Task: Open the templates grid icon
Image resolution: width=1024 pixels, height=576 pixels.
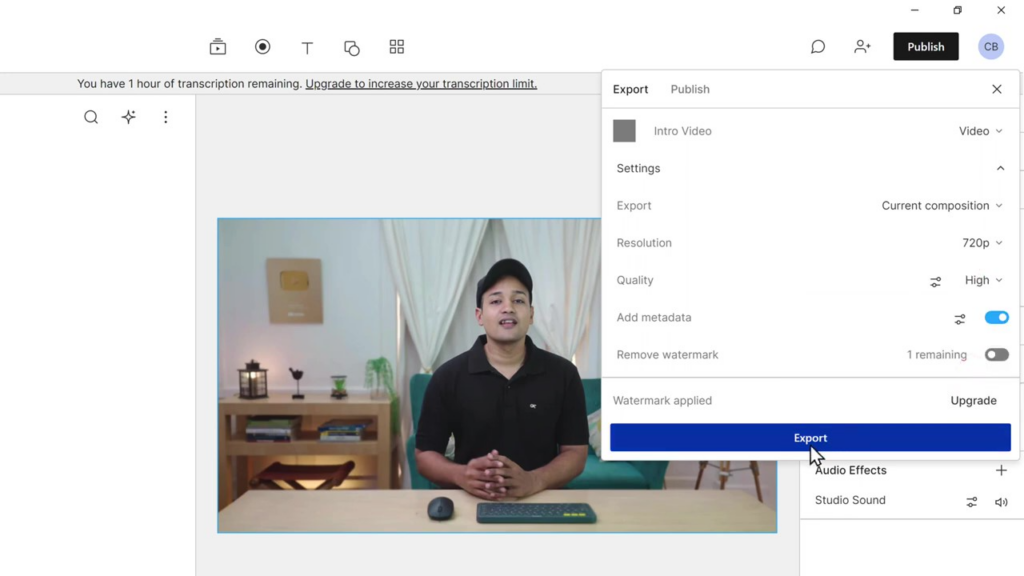Action: [x=396, y=46]
